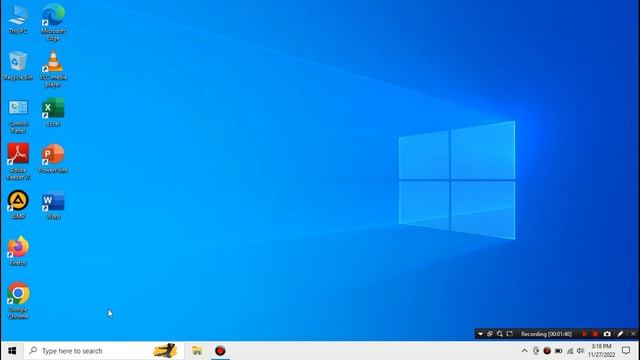The image size is (640, 360).
Task: Click the recorder zoom magnifier icon
Action: [x=500, y=334]
